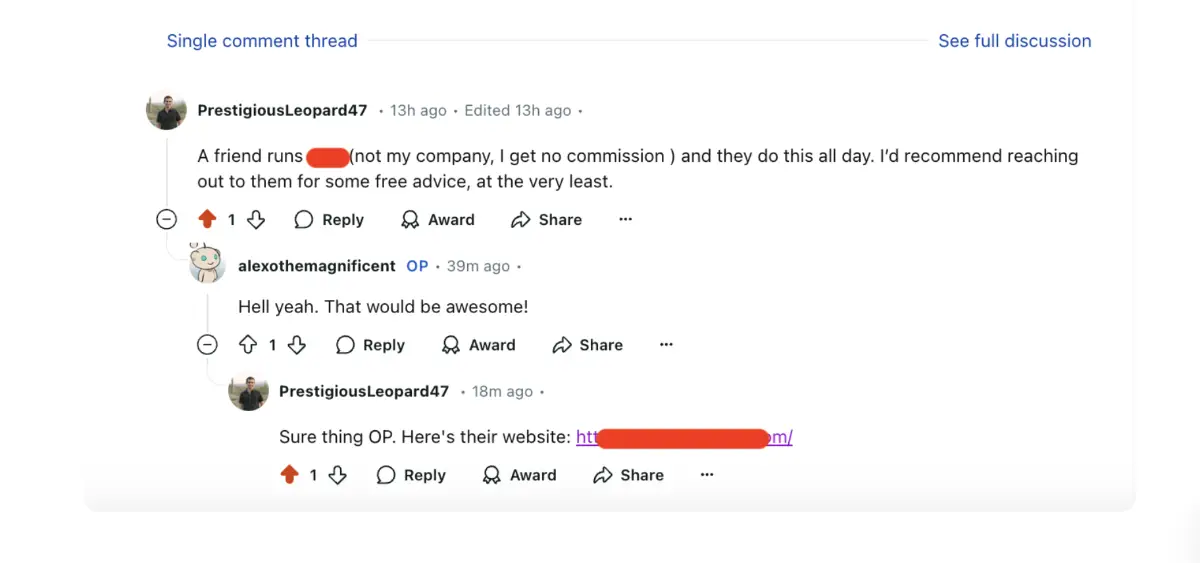1200x563 pixels.
Task: Give an Award to the top comment
Action: tap(438, 220)
